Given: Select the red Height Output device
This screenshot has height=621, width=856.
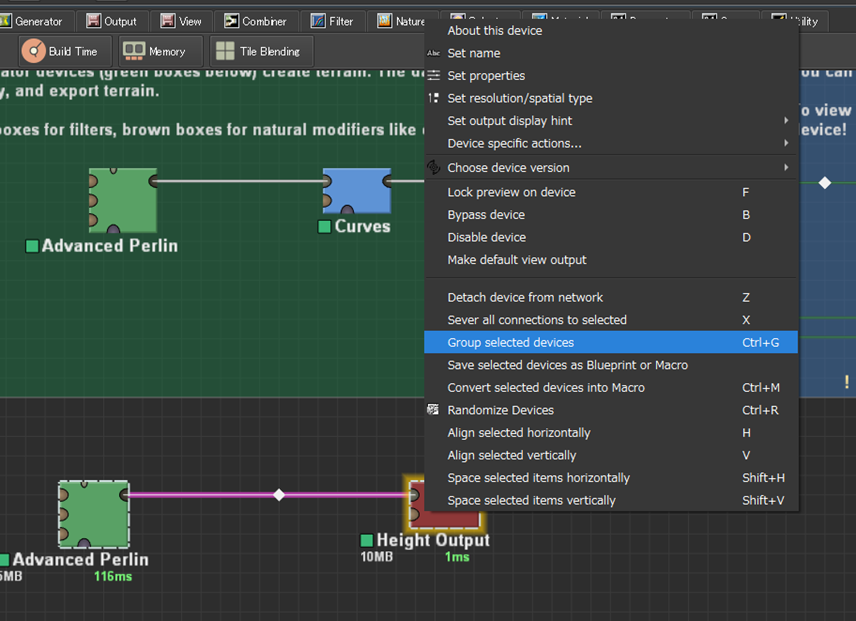Looking at the screenshot, I should click(445, 503).
